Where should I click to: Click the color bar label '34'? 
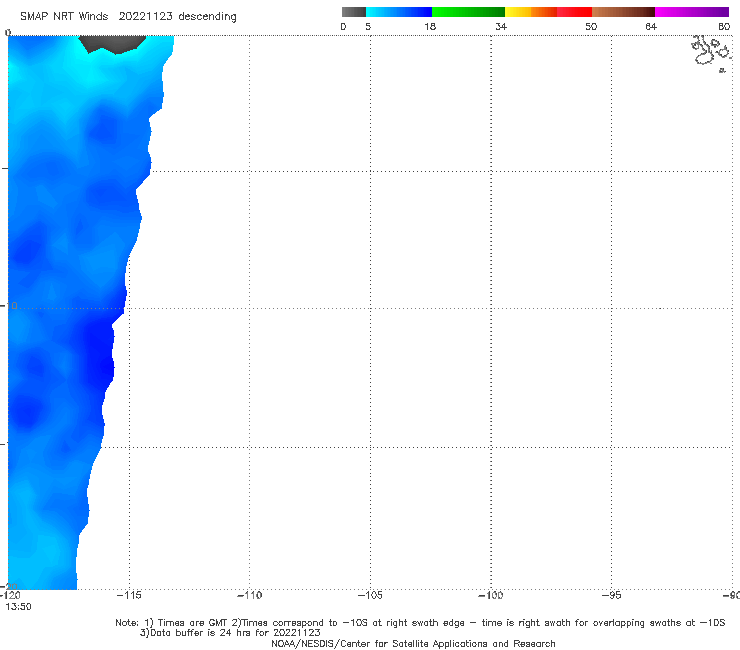pos(501,26)
